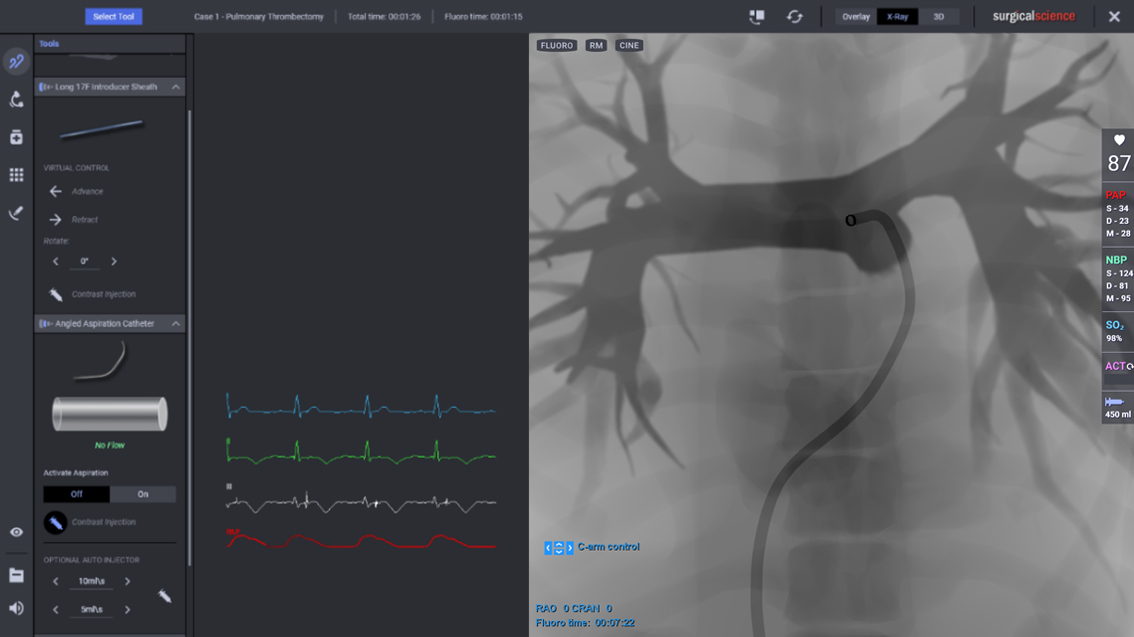Open the catheter tools sidebar icon

pyautogui.click(x=16, y=61)
